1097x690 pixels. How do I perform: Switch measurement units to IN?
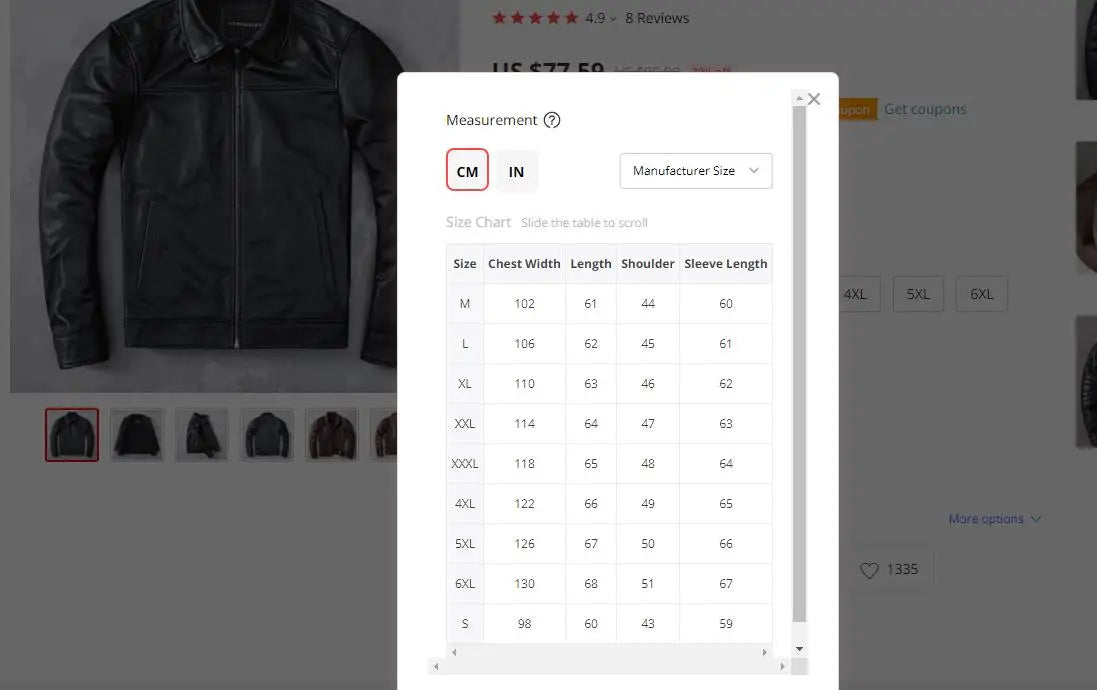pyautogui.click(x=516, y=171)
